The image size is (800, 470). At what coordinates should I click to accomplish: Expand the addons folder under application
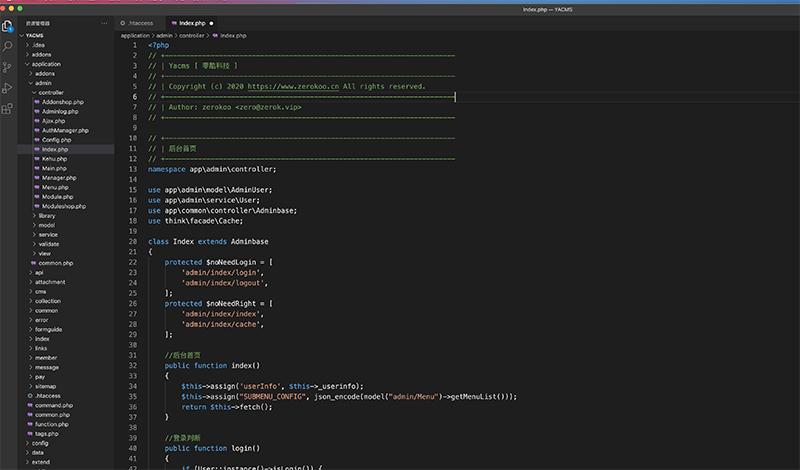pyautogui.click(x=44, y=73)
